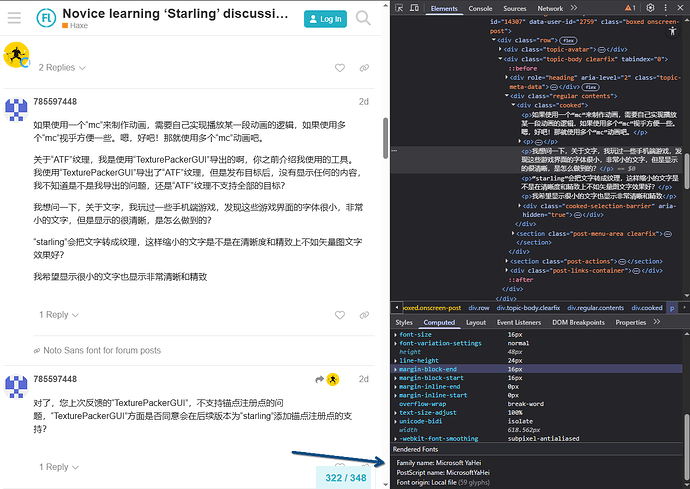This screenshot has height=489, width=690.
Task: Expand the div class="topic-avatar" node
Action: coord(500,49)
